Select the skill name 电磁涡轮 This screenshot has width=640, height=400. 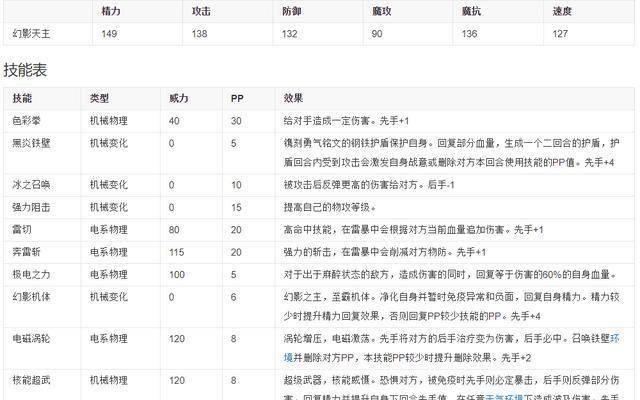coord(31,338)
